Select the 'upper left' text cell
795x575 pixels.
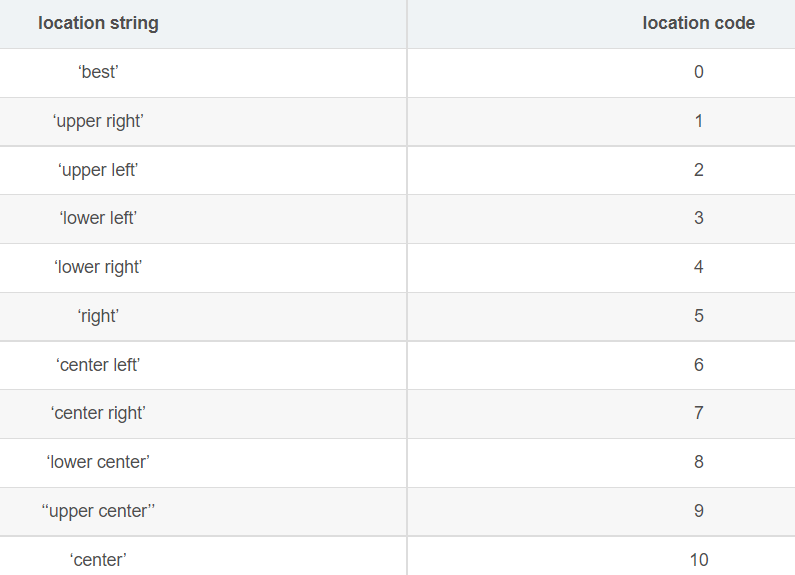click(x=98, y=170)
